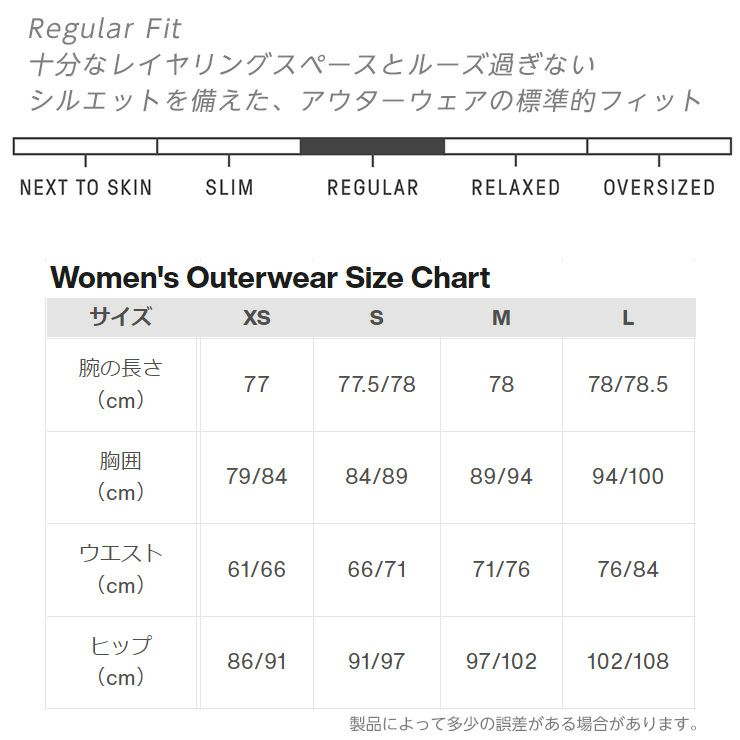Click the dark REGULAR segment of fit bar
This screenshot has width=740, height=740.
[372, 146]
